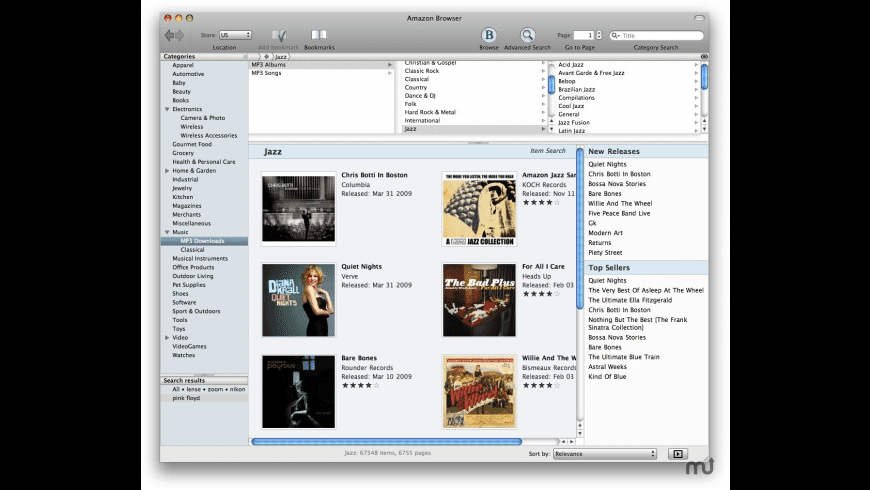
Task: Click Bossa Nova Stories in New Releases
Action: 617,184
